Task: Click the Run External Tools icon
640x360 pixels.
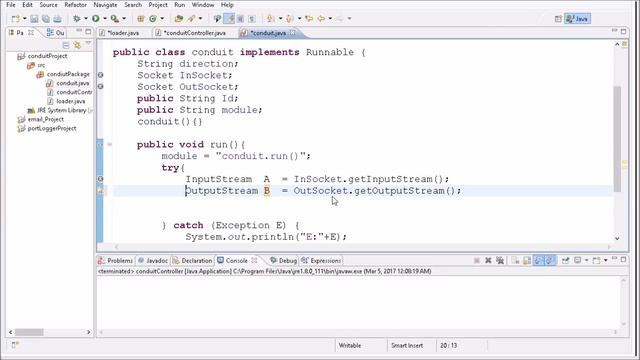Action: (x=115, y=19)
